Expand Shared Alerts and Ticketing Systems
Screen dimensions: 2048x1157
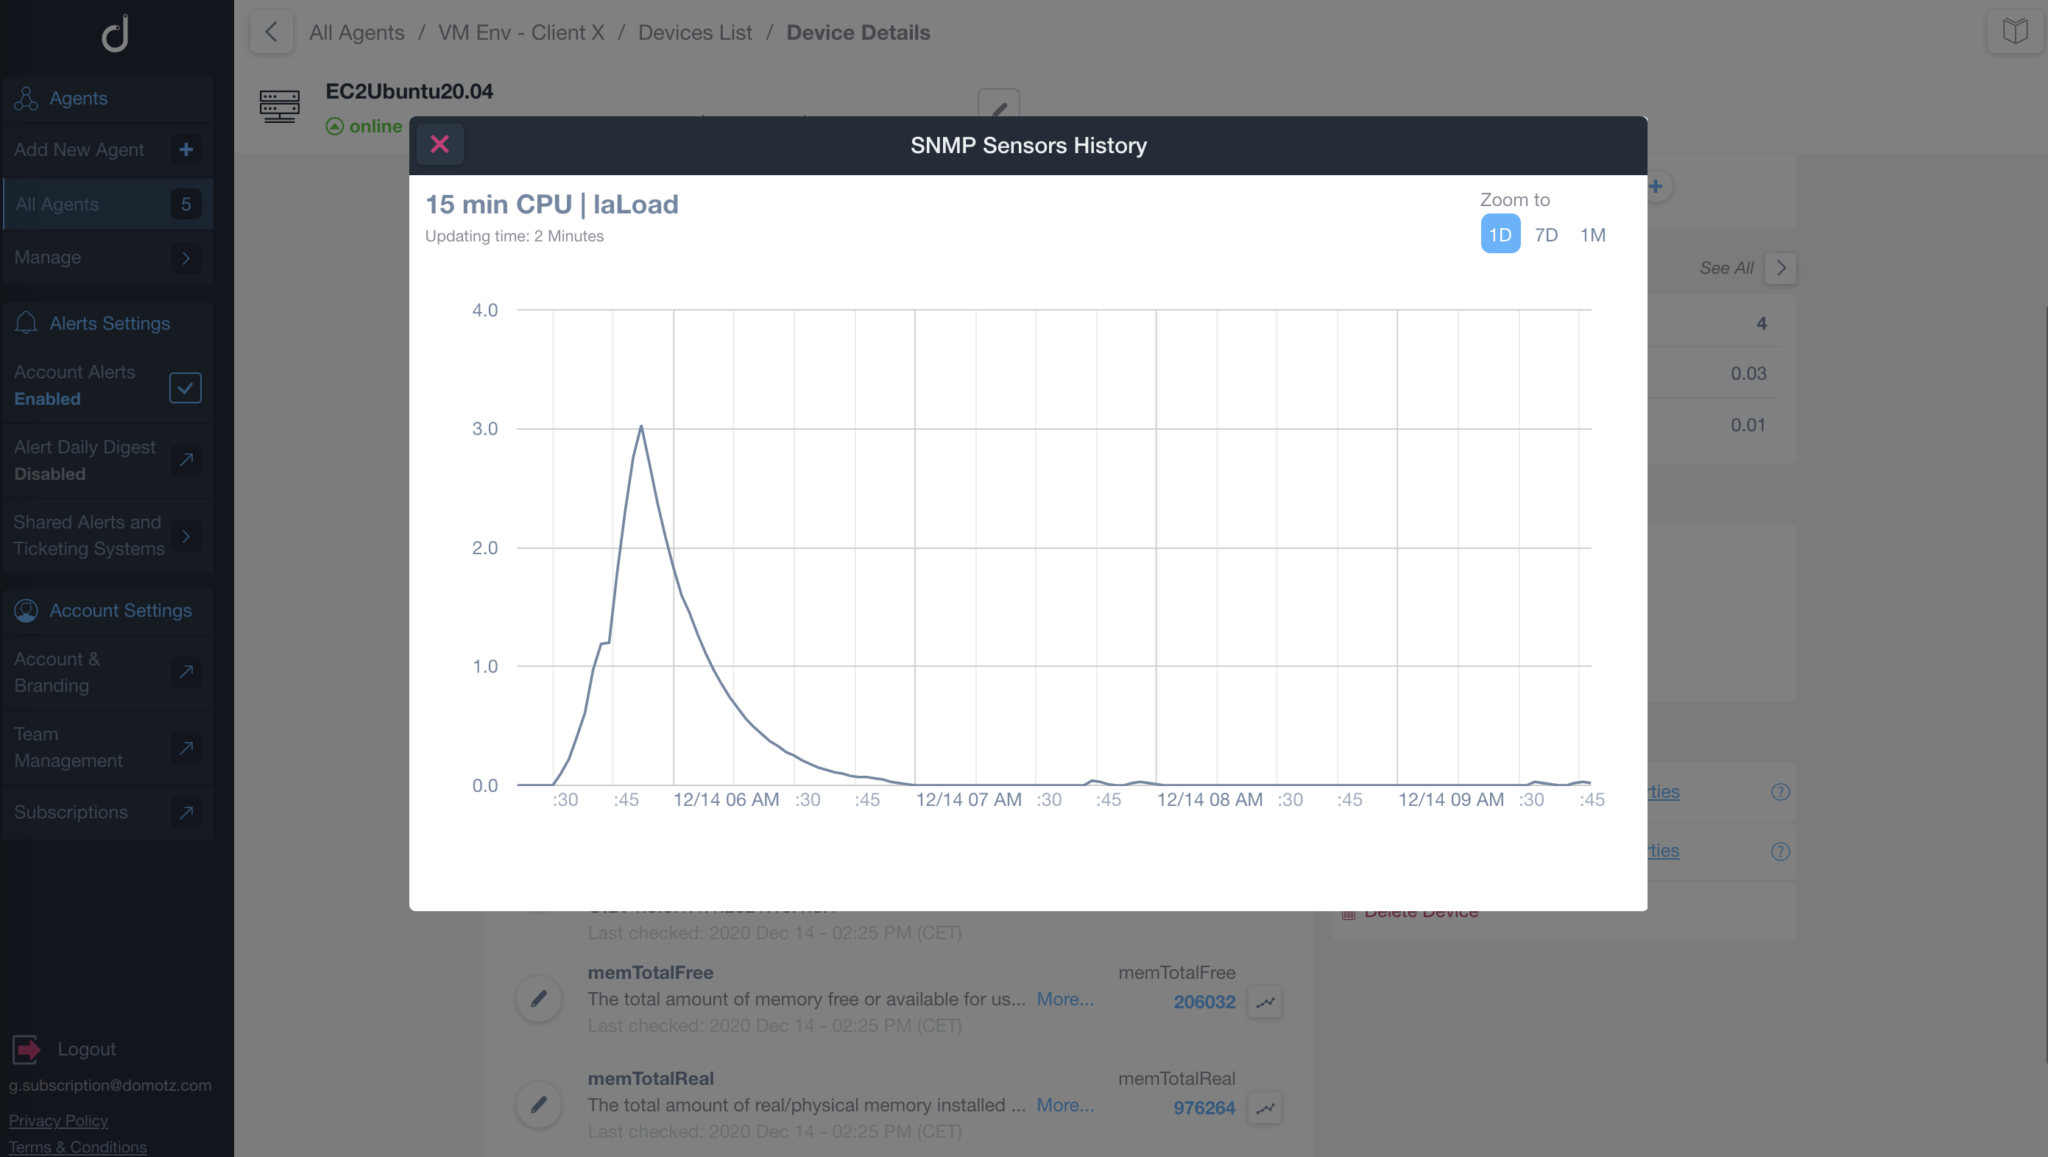pyautogui.click(x=186, y=536)
